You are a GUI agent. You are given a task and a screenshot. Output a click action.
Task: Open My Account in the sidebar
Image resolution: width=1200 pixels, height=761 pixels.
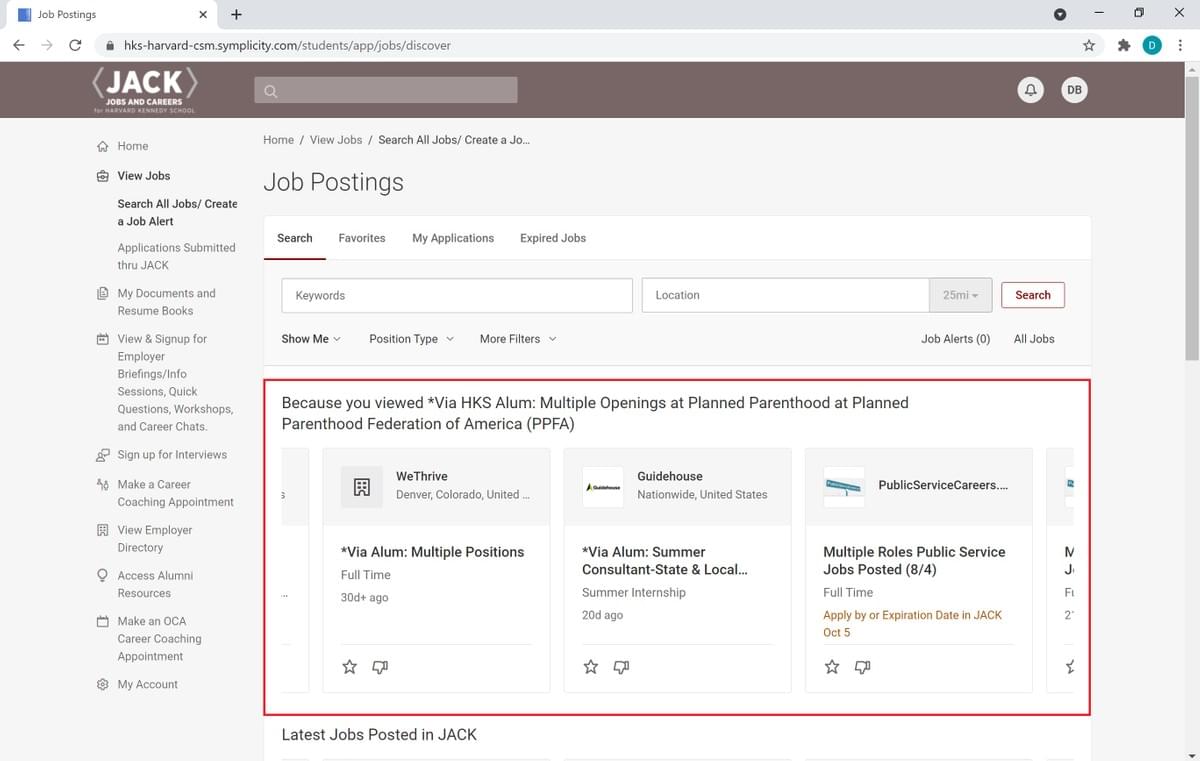[147, 685]
